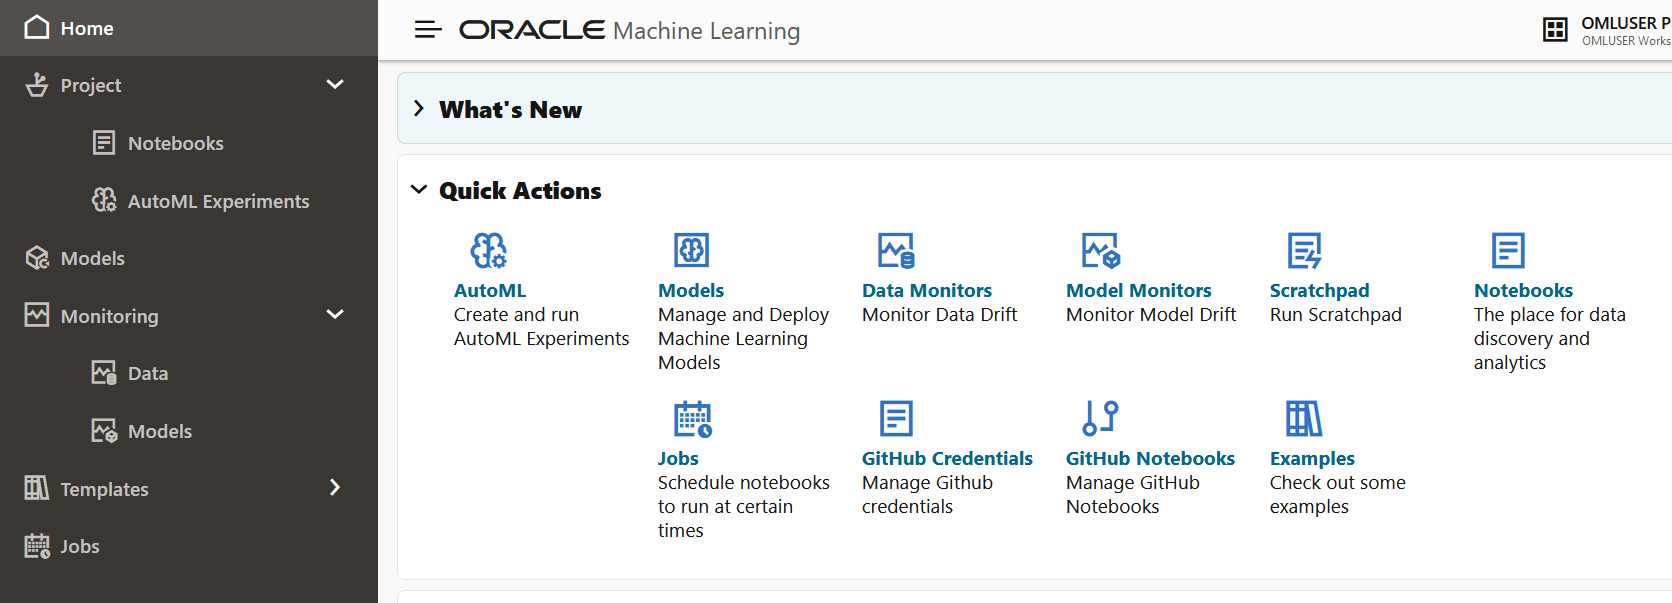This screenshot has height=603, width=1672.
Task: Go to Home in the sidebar
Action: (x=87, y=28)
